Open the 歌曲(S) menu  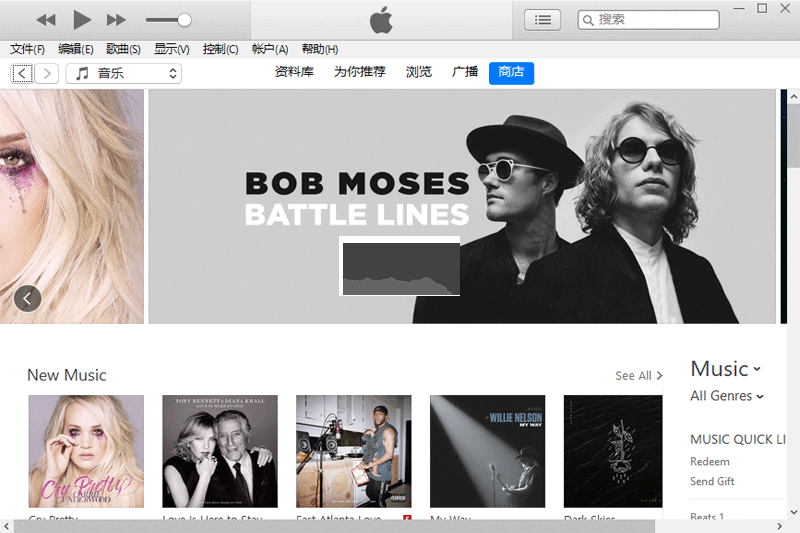tap(123, 49)
